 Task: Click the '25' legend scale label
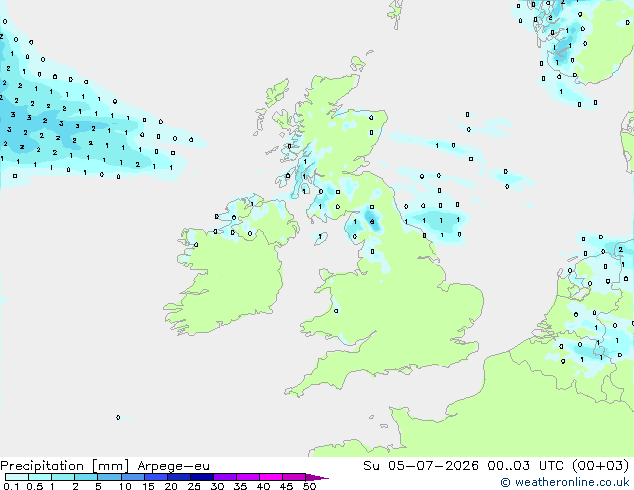(194, 486)
